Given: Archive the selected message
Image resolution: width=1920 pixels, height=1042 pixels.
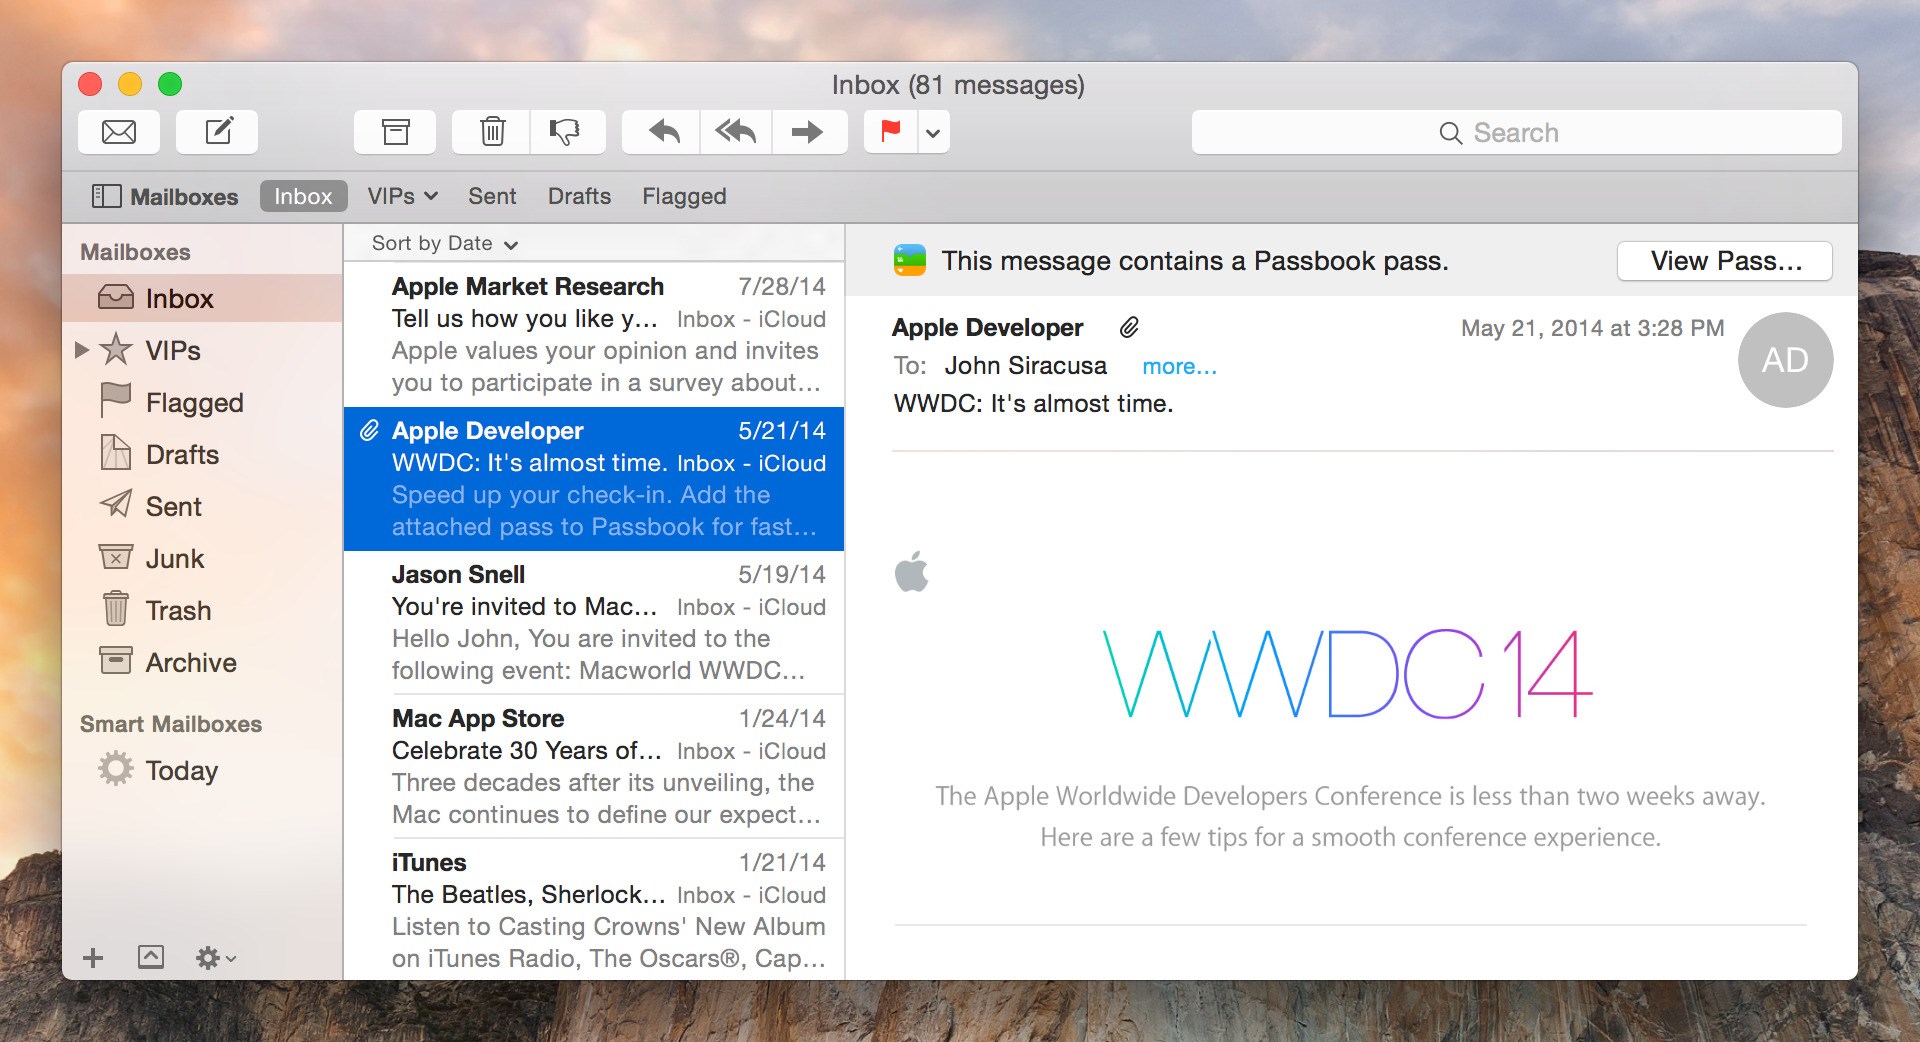Looking at the screenshot, I should click(x=394, y=131).
